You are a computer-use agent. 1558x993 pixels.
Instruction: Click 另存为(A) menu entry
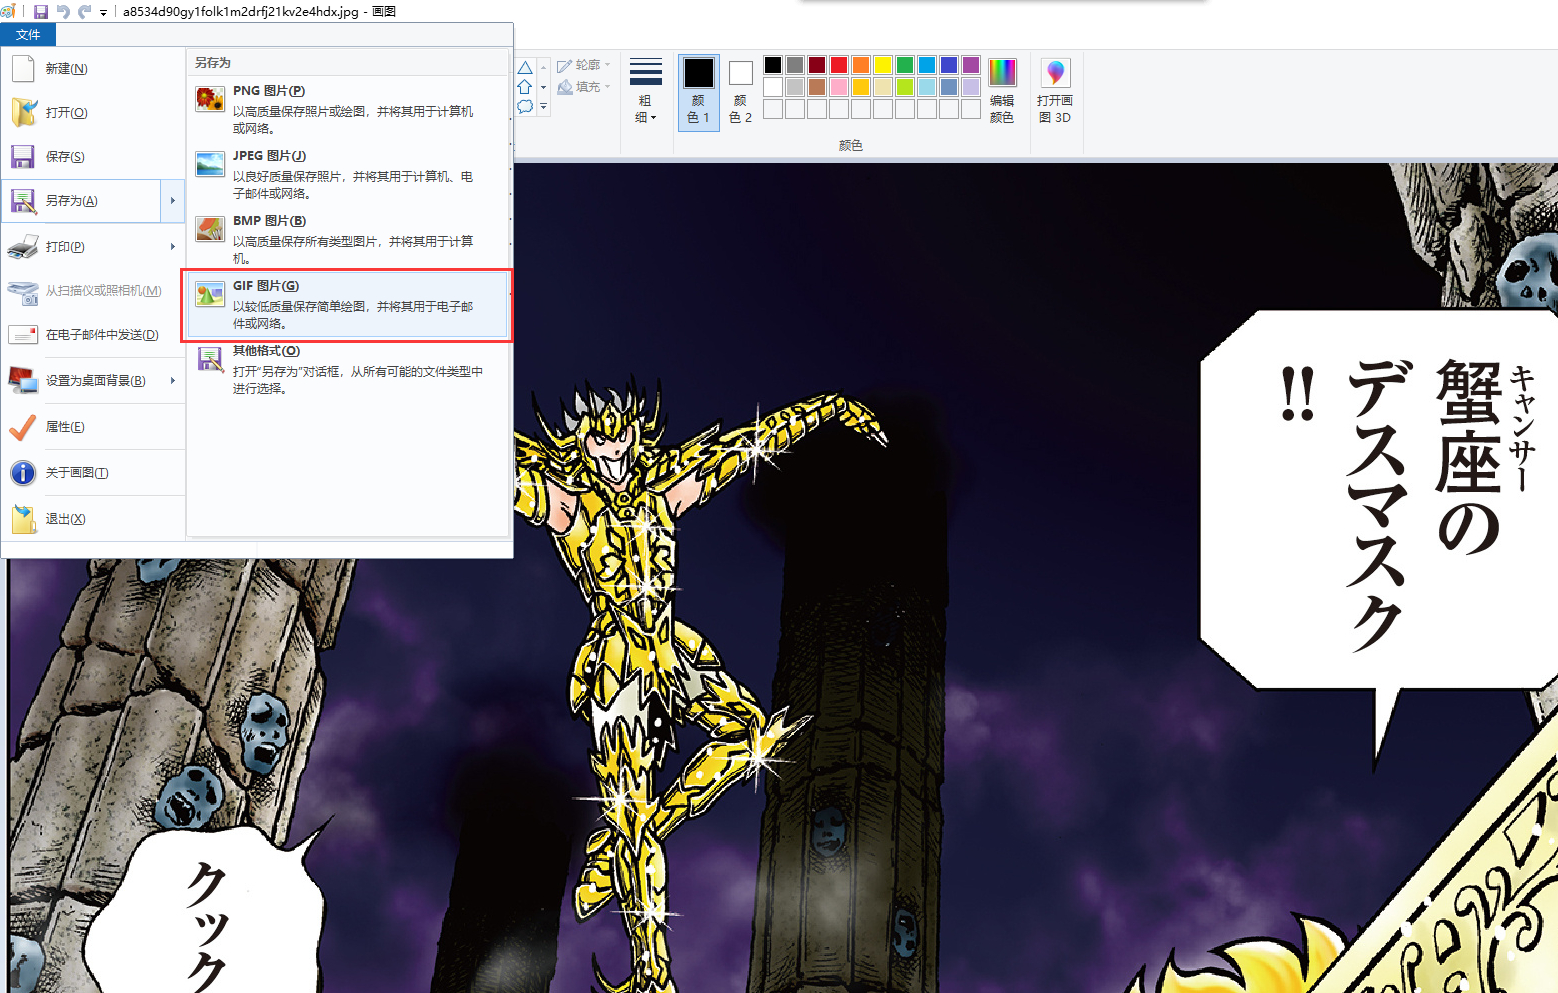82,201
